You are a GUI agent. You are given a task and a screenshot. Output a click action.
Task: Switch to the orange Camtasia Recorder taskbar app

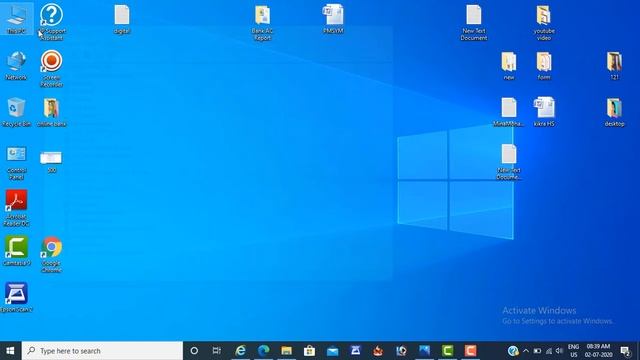click(470, 351)
